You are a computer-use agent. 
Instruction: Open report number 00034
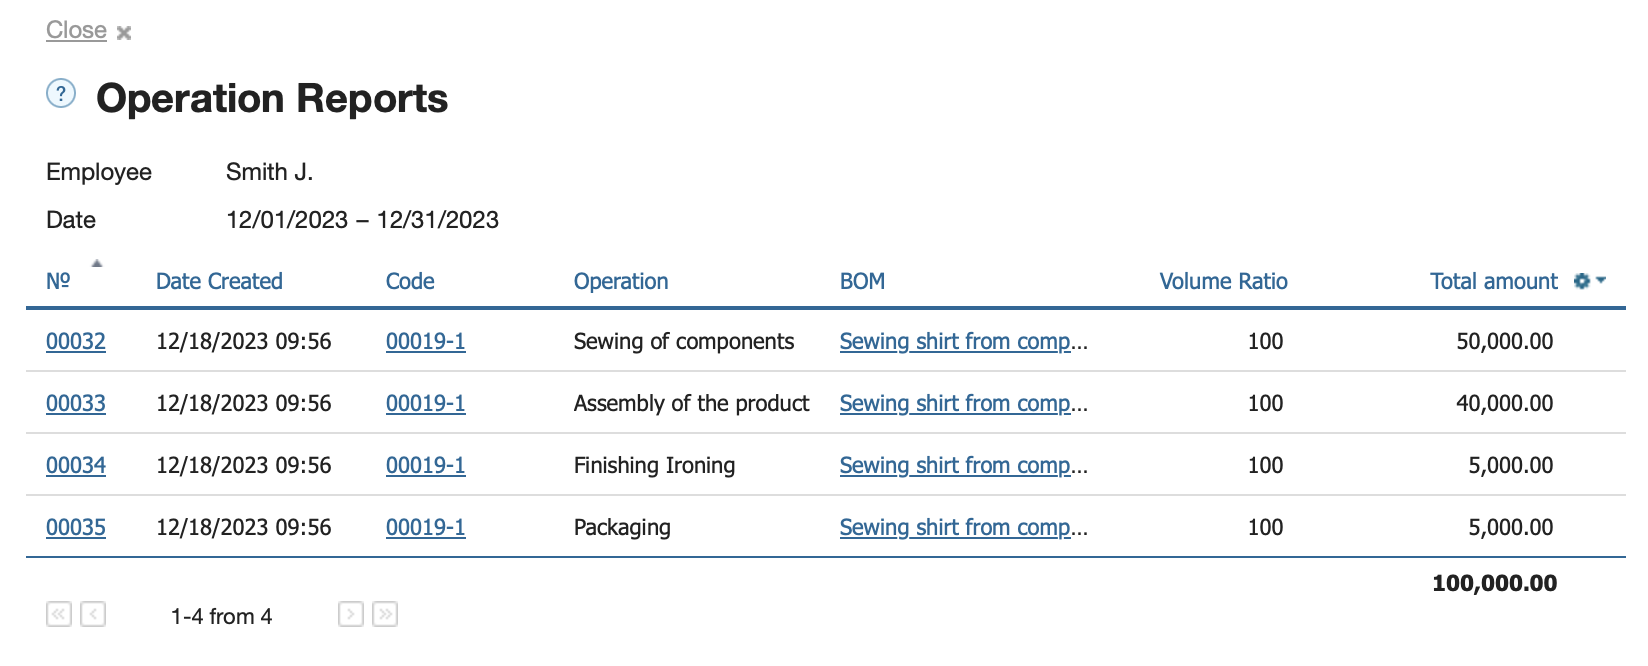pos(76,465)
